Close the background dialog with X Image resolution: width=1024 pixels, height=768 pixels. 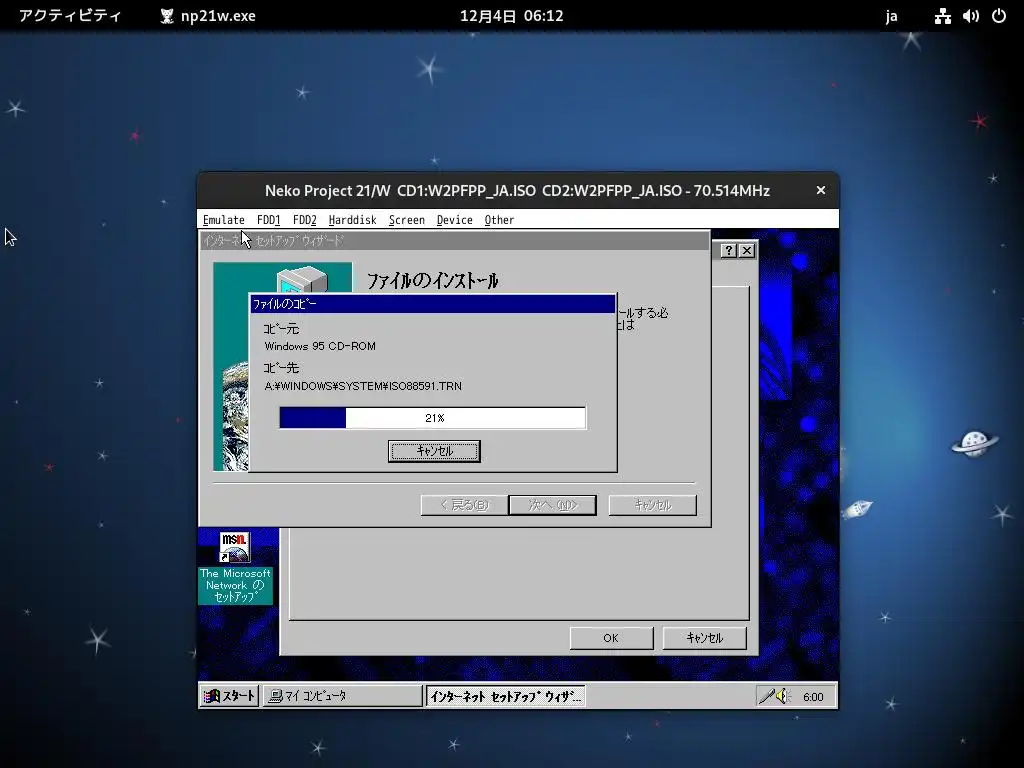pos(747,251)
